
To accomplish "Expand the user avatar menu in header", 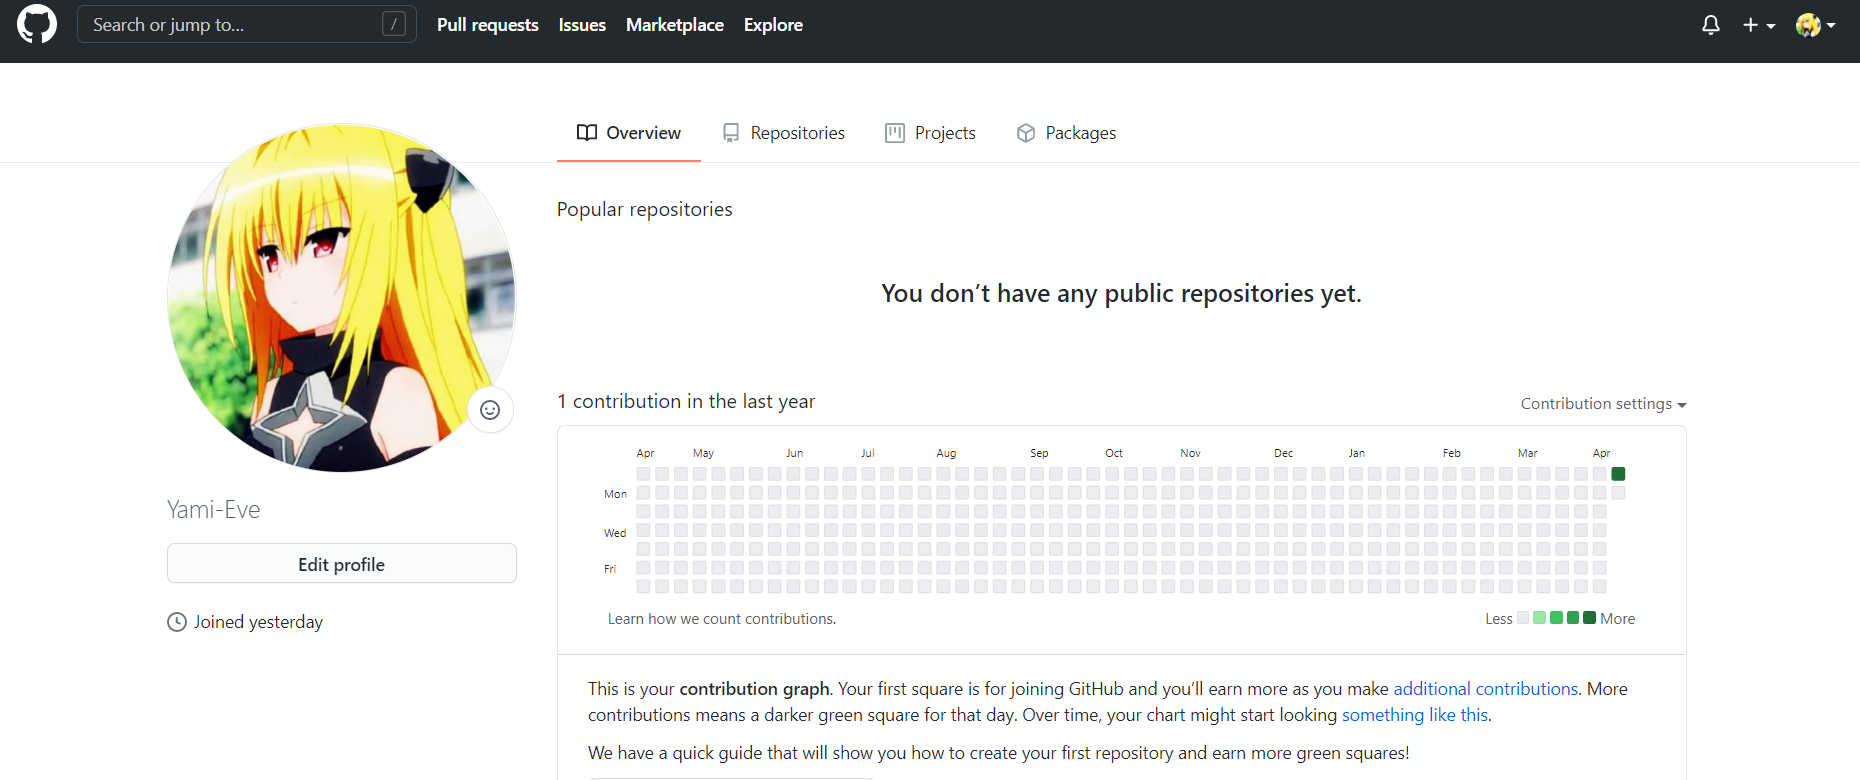I will 1816,25.
